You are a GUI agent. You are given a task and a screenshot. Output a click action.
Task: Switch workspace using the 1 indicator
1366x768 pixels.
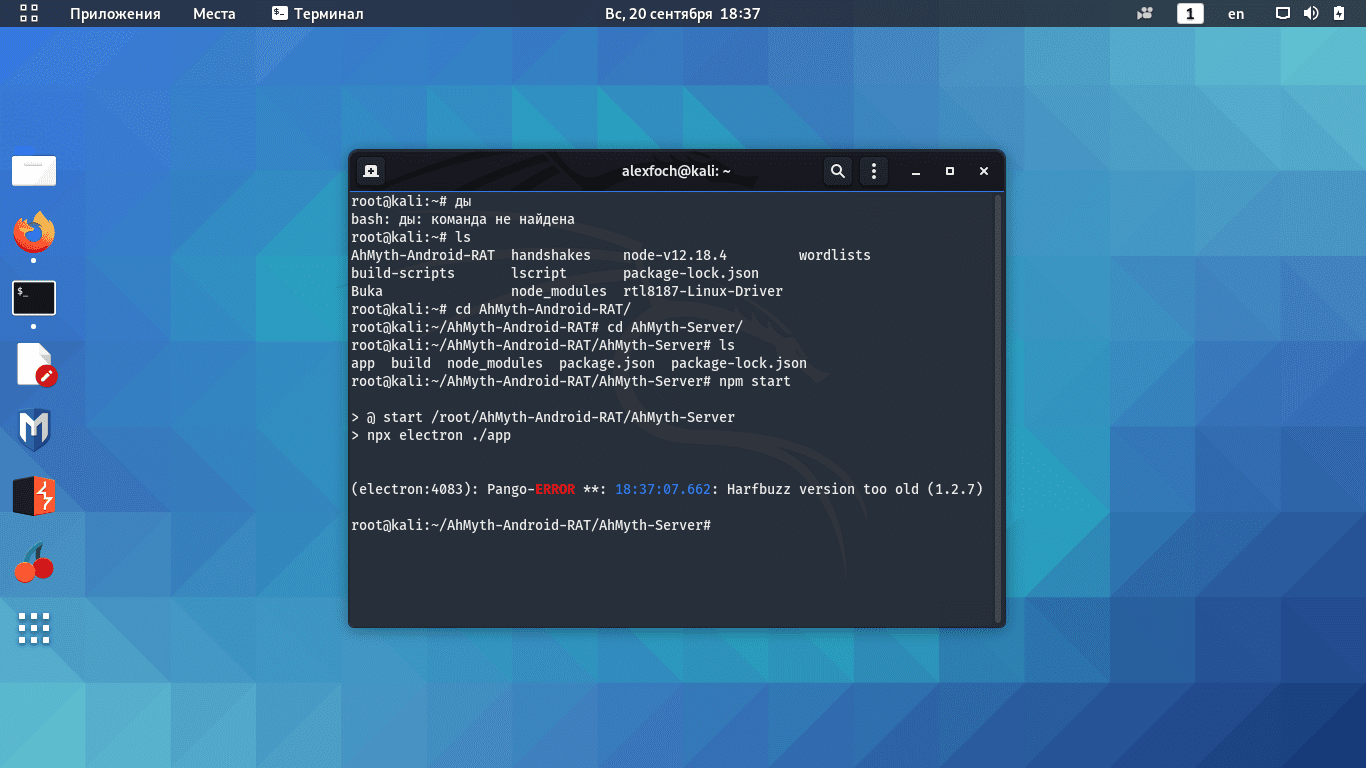[x=1190, y=14]
